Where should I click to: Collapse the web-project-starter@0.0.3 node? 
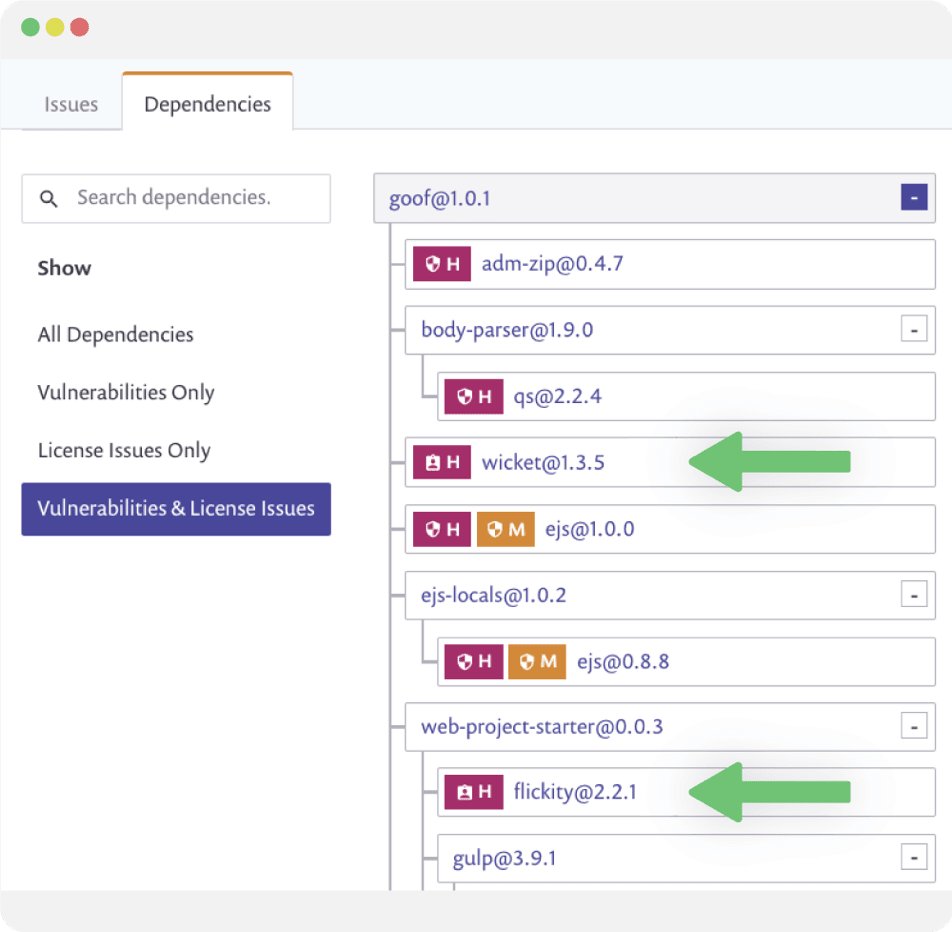914,726
